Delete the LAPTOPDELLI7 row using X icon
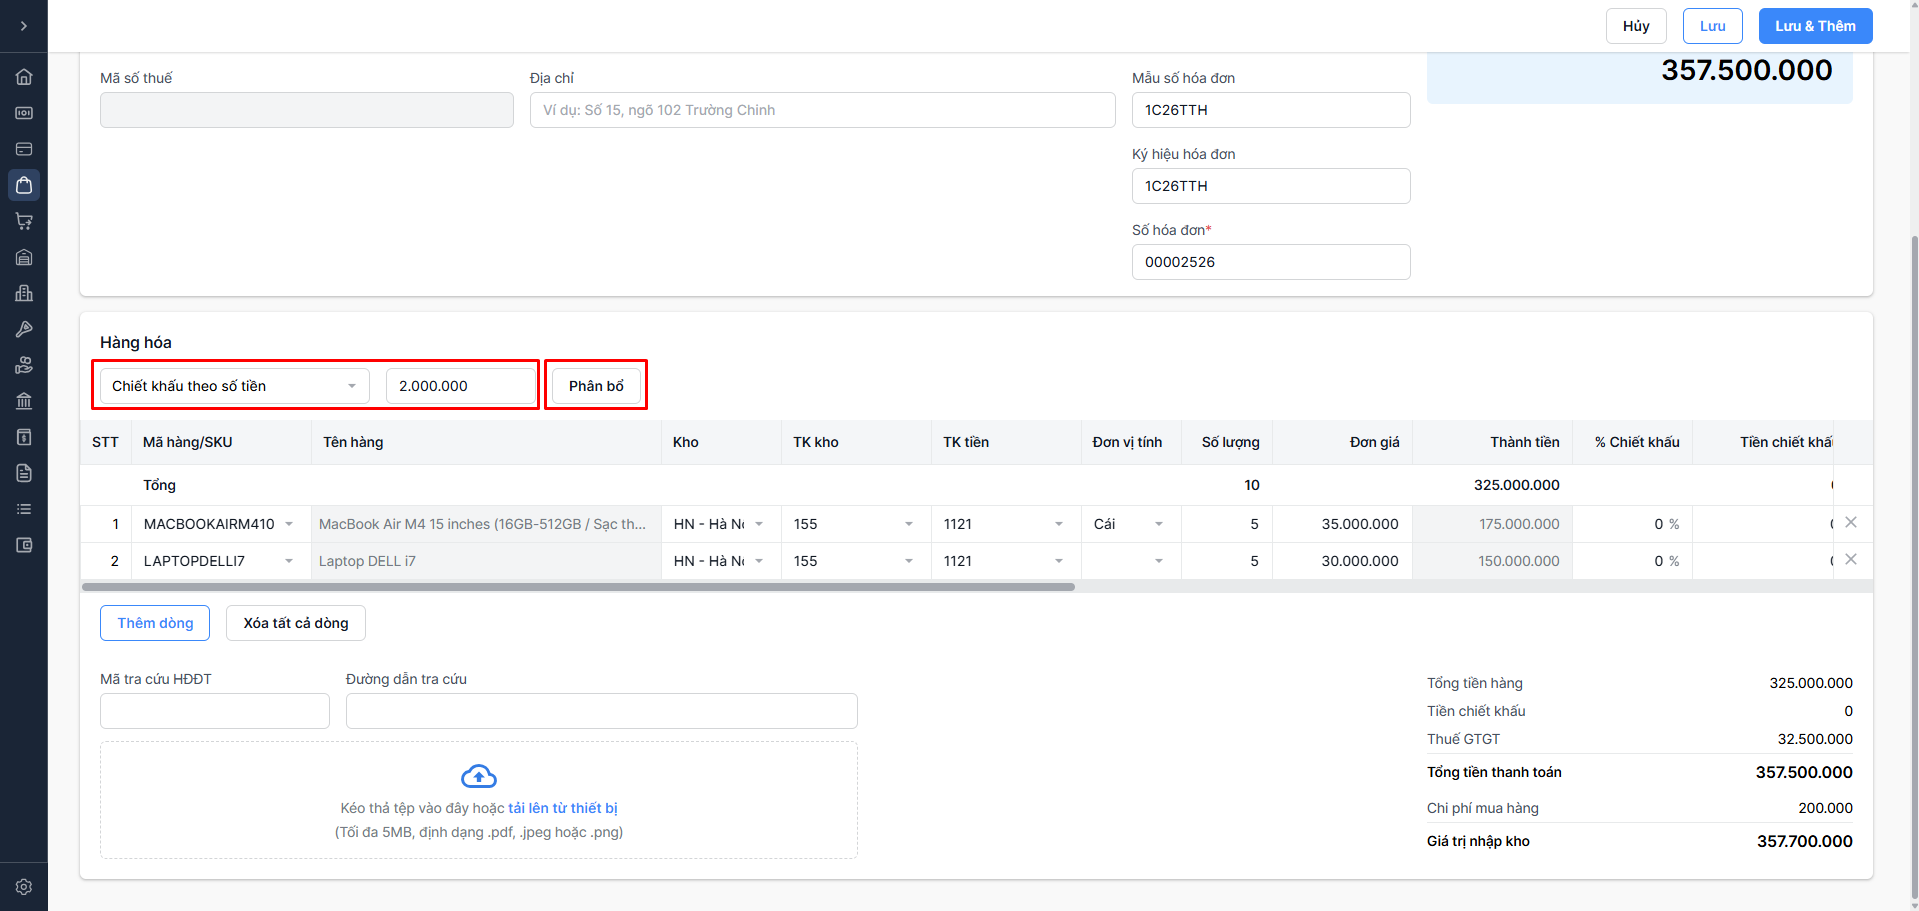This screenshot has height=911, width=1919. click(x=1851, y=559)
